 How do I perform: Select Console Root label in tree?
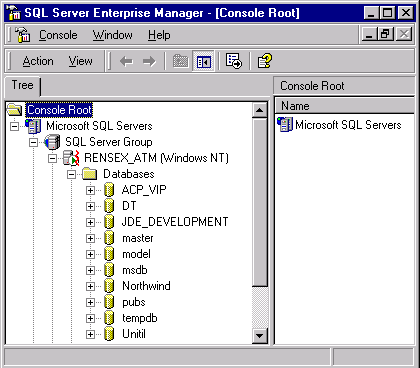point(59,110)
